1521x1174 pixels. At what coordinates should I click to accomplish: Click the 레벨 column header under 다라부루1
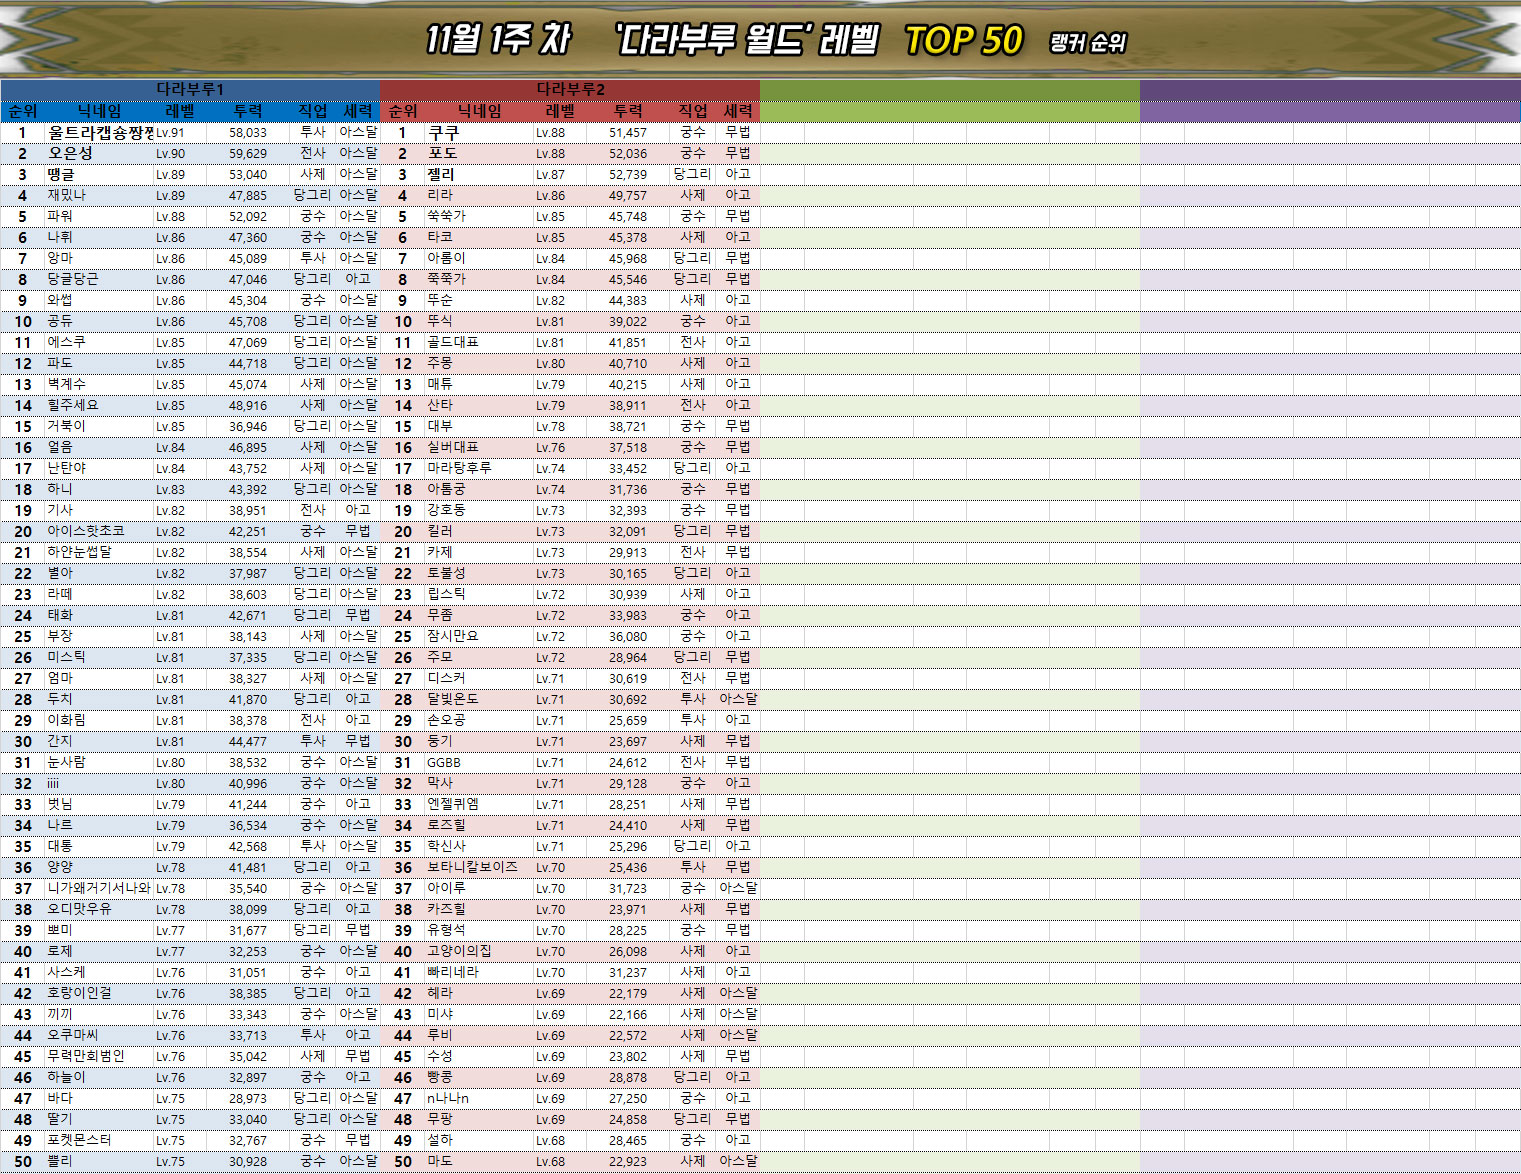coord(180,111)
